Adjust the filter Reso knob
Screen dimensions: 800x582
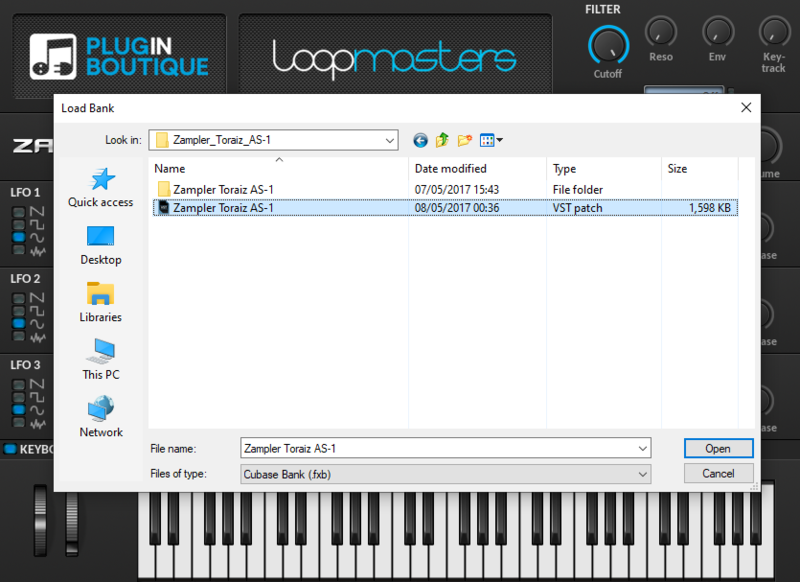click(661, 32)
